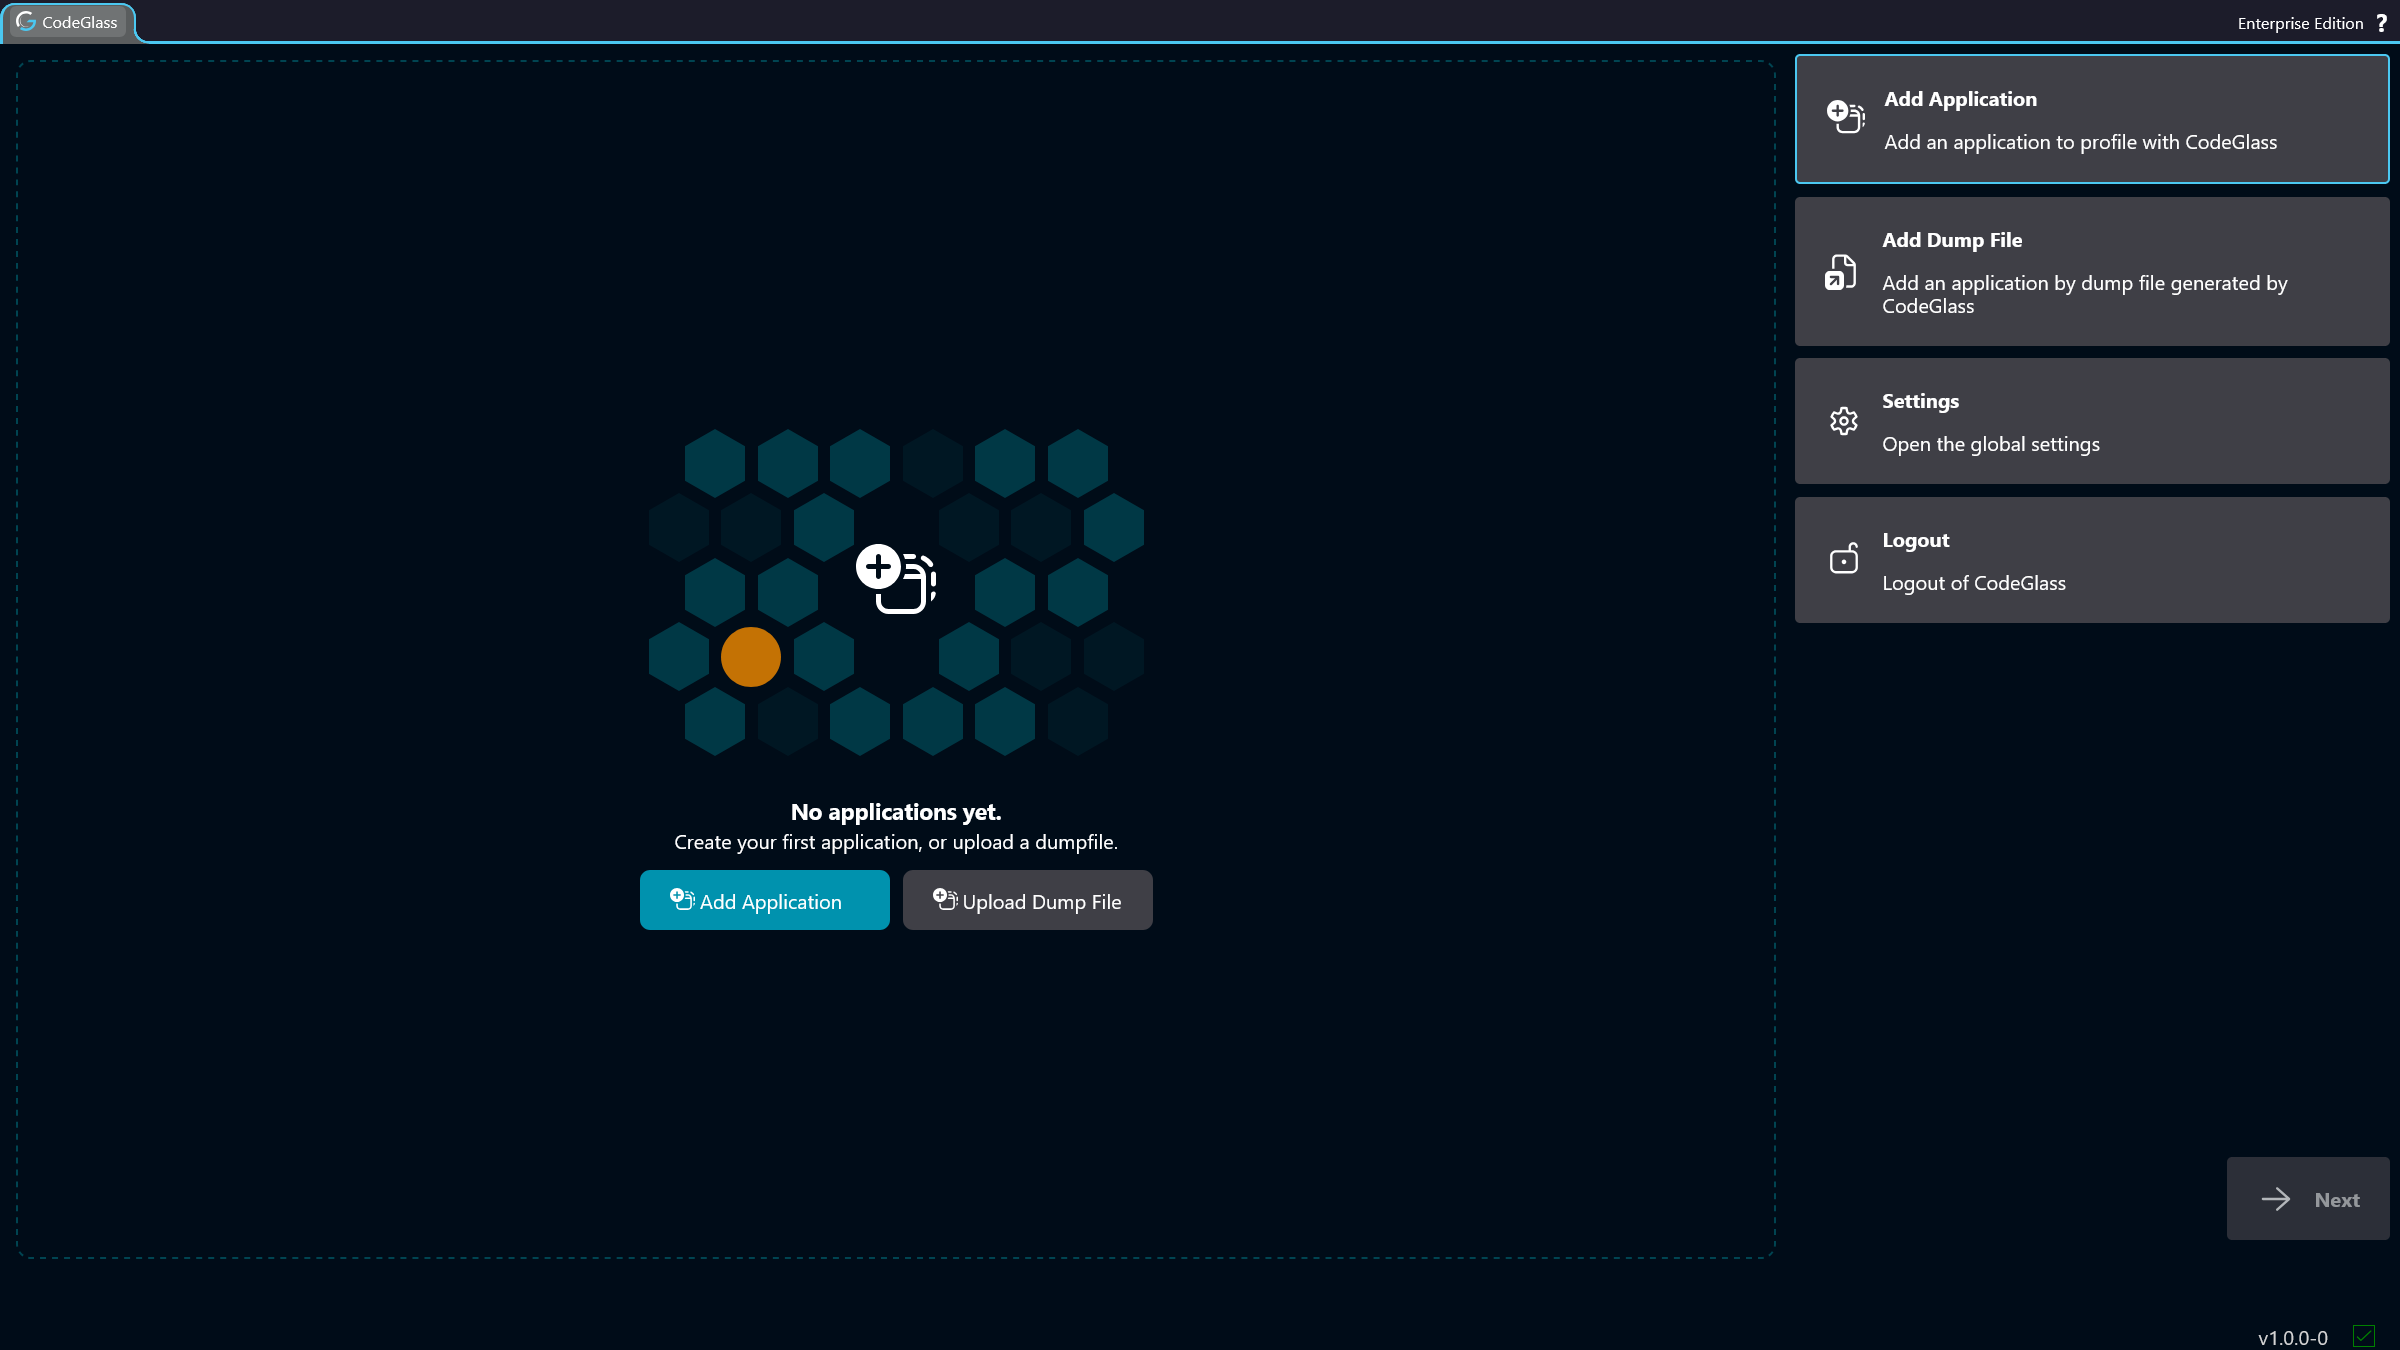Open the Settings panel card
The height and width of the screenshot is (1350, 2400).
(2092, 421)
